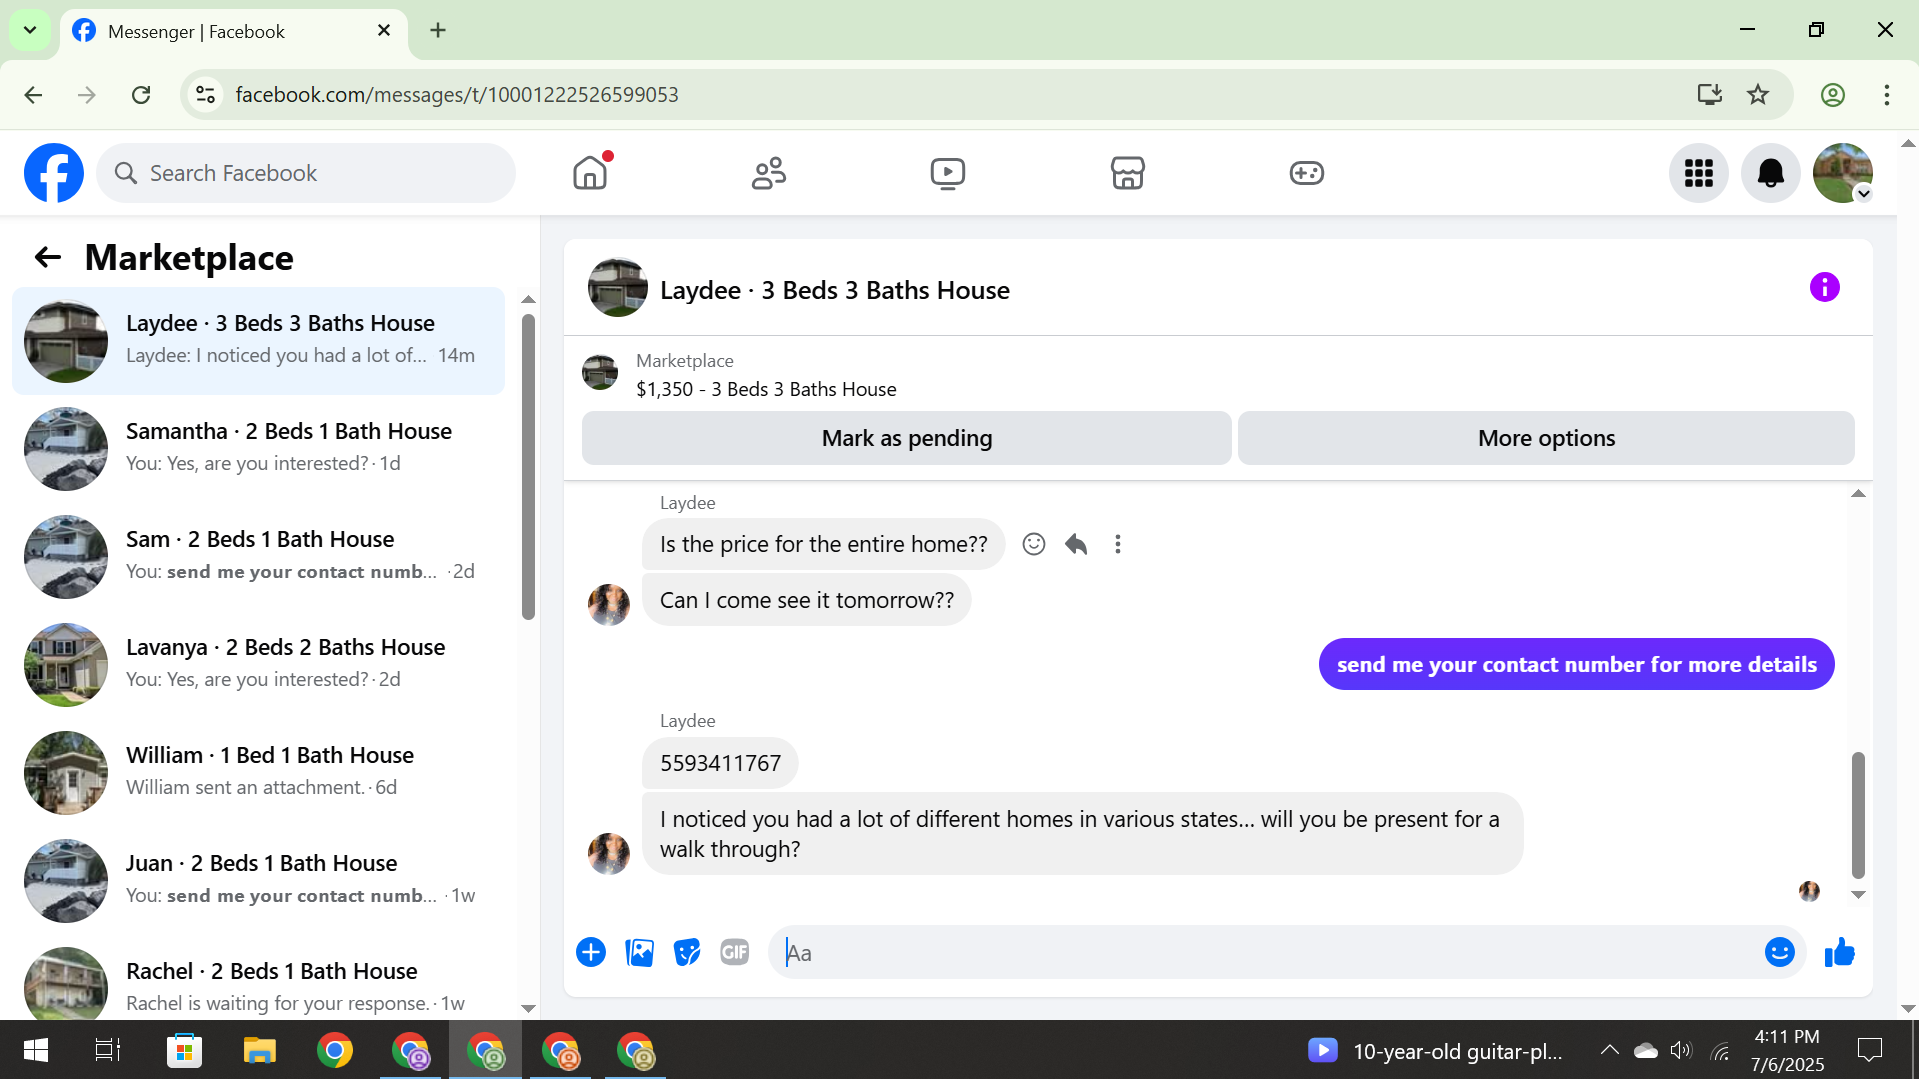Open the Chrome three-dot menu
The width and height of the screenshot is (1919, 1079).
pos(1886,95)
